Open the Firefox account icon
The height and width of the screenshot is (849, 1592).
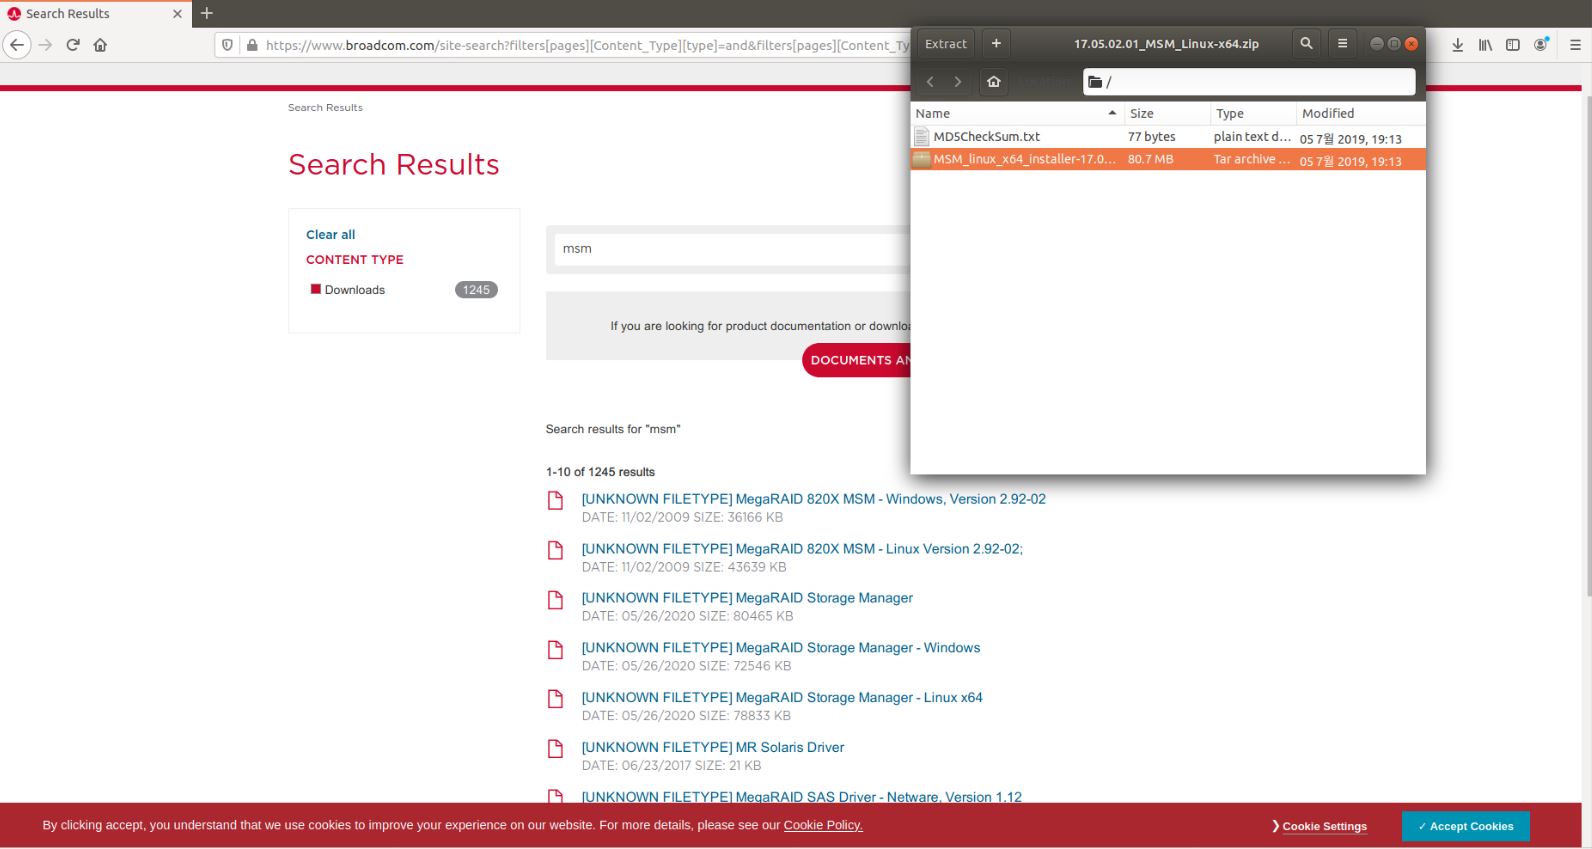[1541, 45]
